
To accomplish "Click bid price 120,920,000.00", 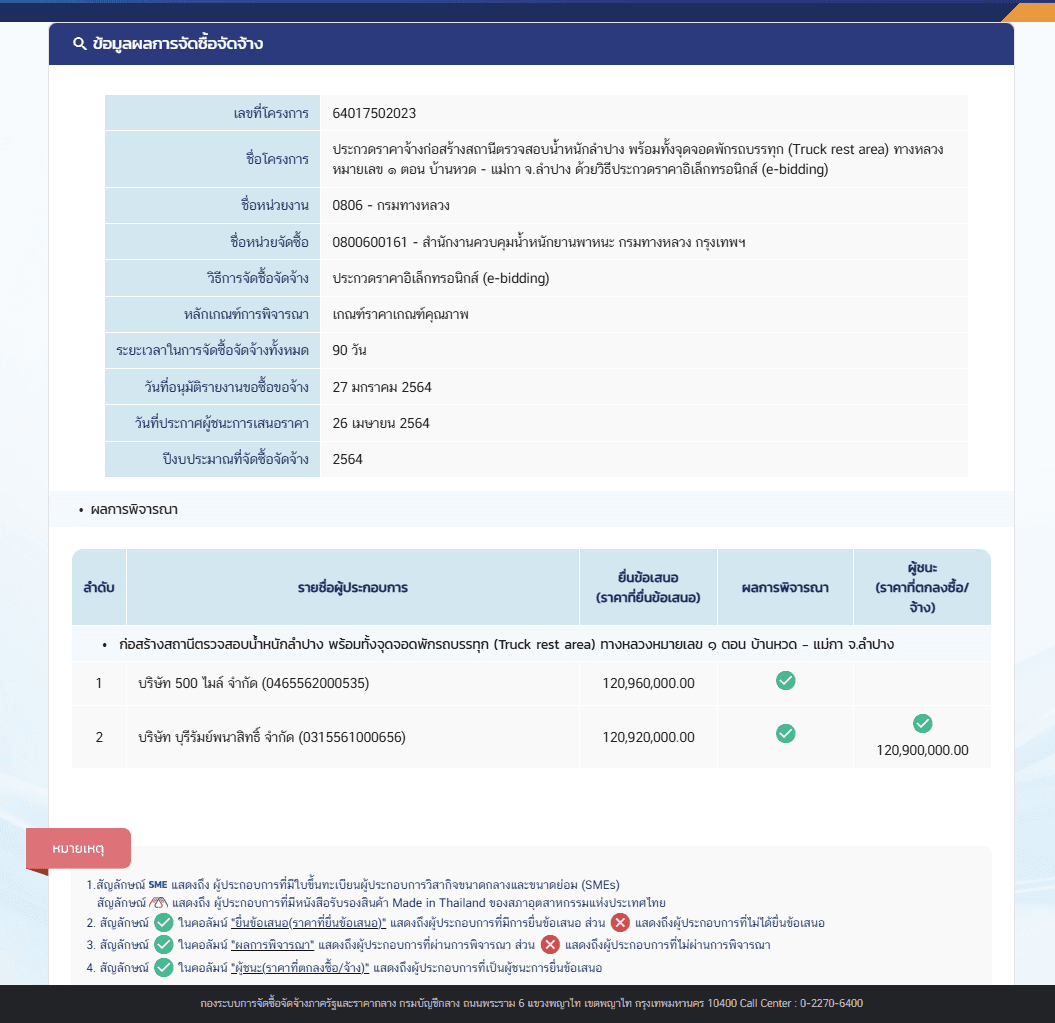I will click(649, 737).
